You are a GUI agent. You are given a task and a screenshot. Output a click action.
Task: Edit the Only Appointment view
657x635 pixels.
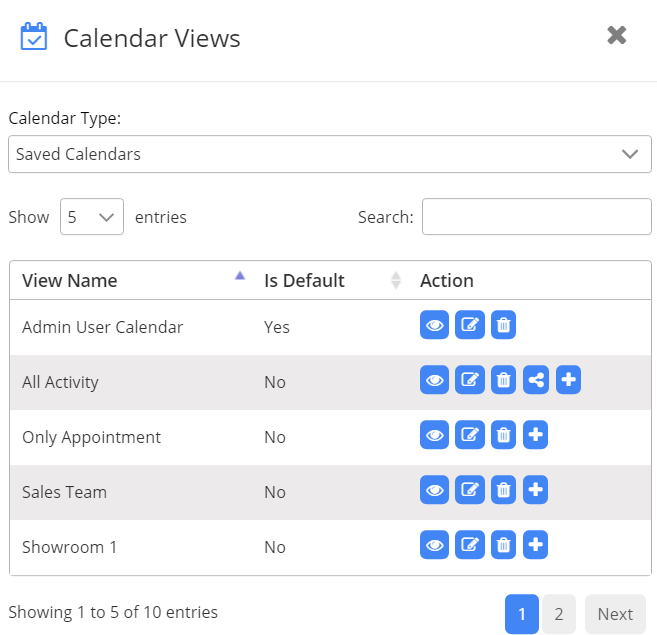(x=469, y=435)
